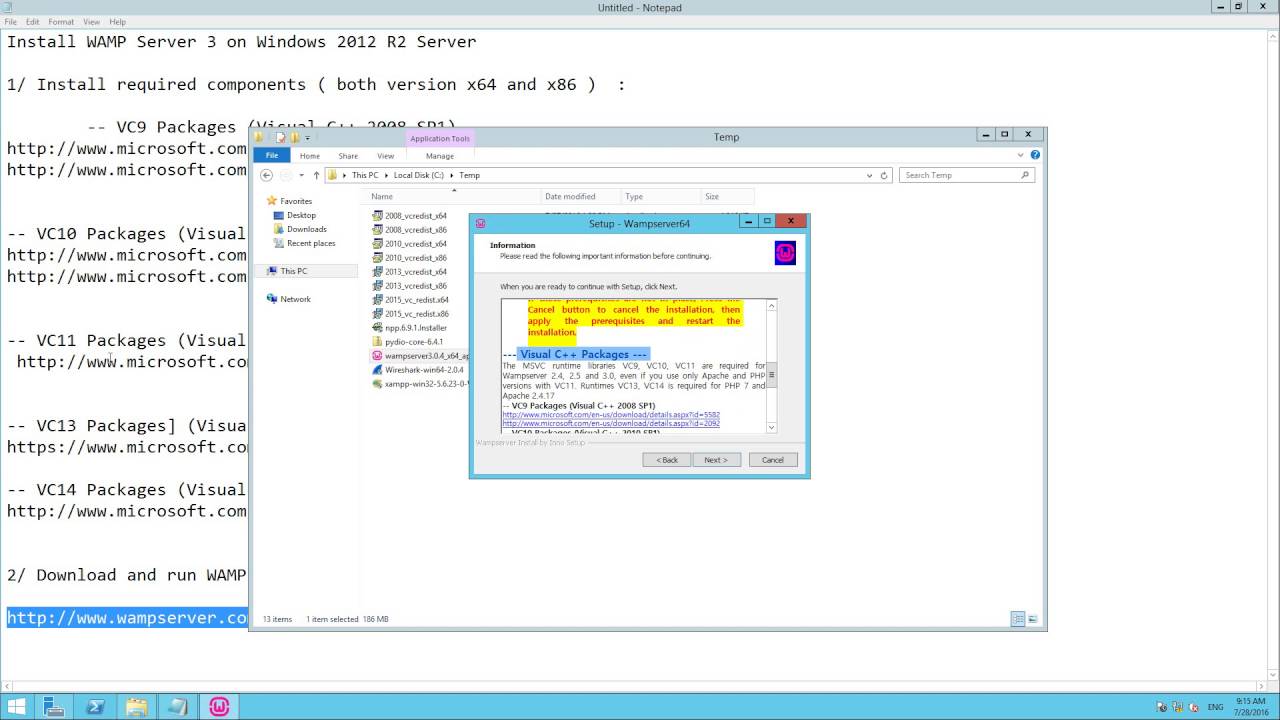Click the Explorer Help question mark icon
This screenshot has height=720, width=1280.
pyautogui.click(x=1035, y=155)
